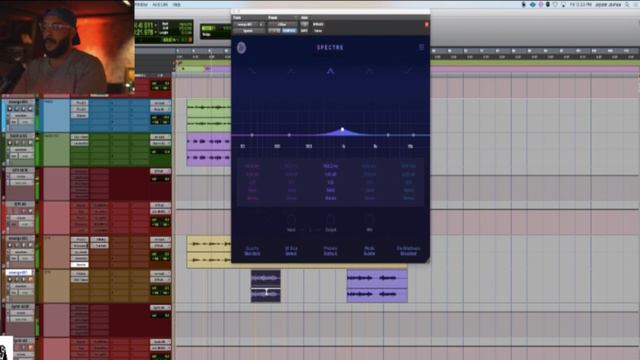Viewport: 640px width, 360px height.
Task: Open the second bottom option beside Quality
Action: tap(291, 251)
